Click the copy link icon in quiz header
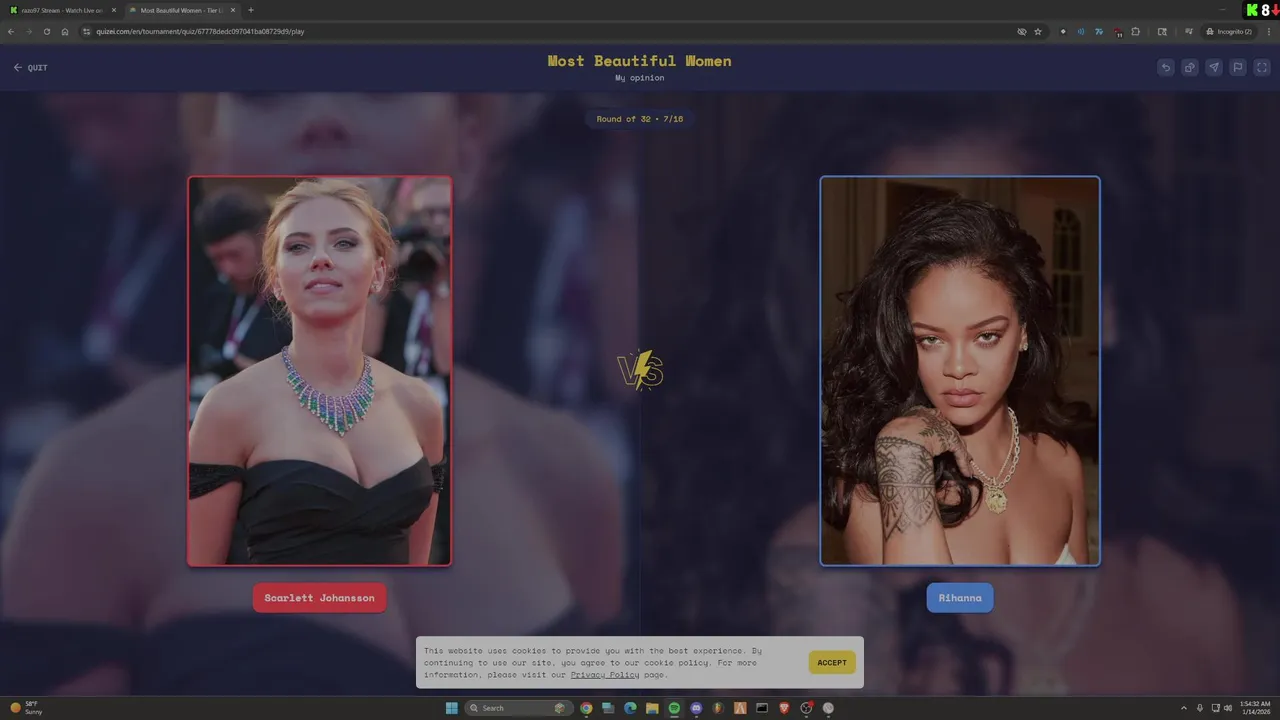This screenshot has height=720, width=1280. [x=1190, y=67]
